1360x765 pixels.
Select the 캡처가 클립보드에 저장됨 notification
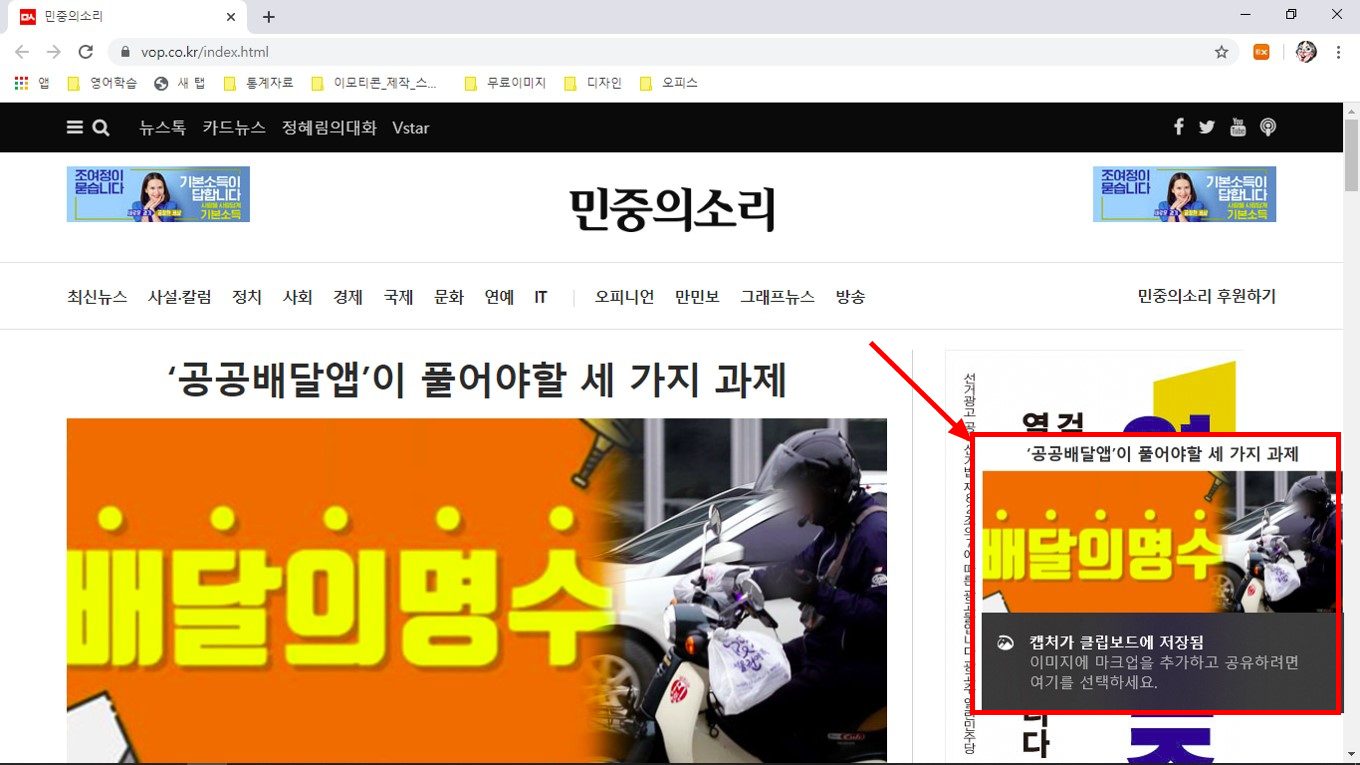1159,661
